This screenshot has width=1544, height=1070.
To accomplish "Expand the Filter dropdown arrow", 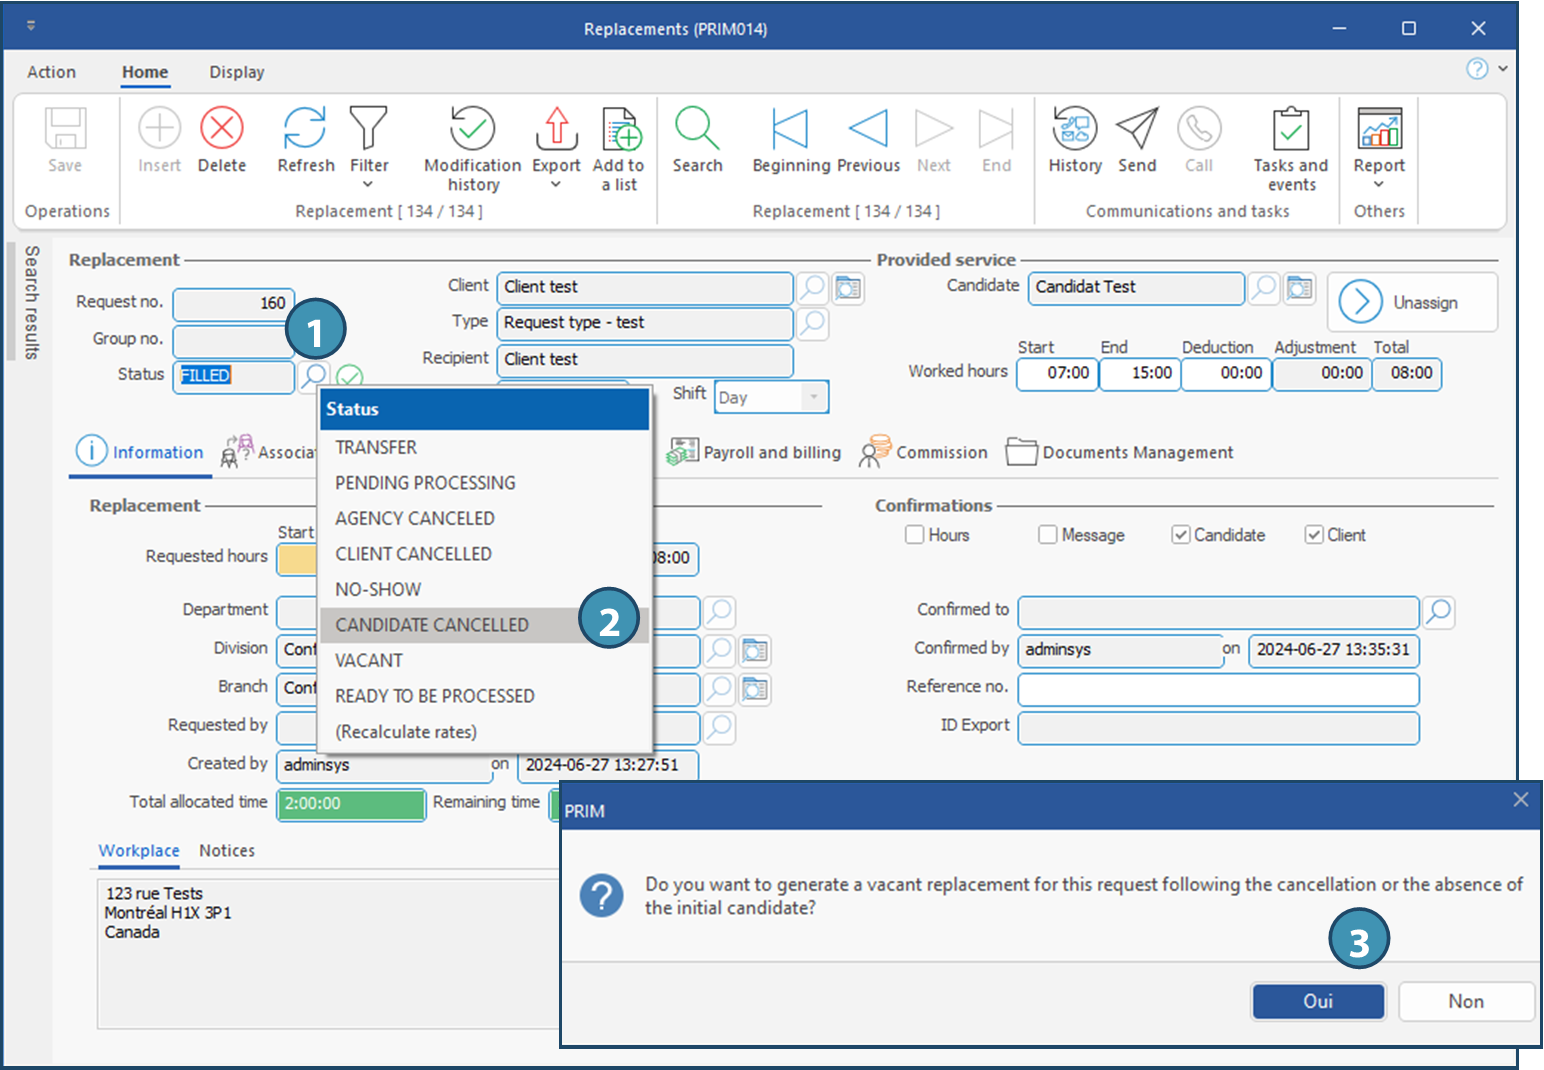I will 368,185.
